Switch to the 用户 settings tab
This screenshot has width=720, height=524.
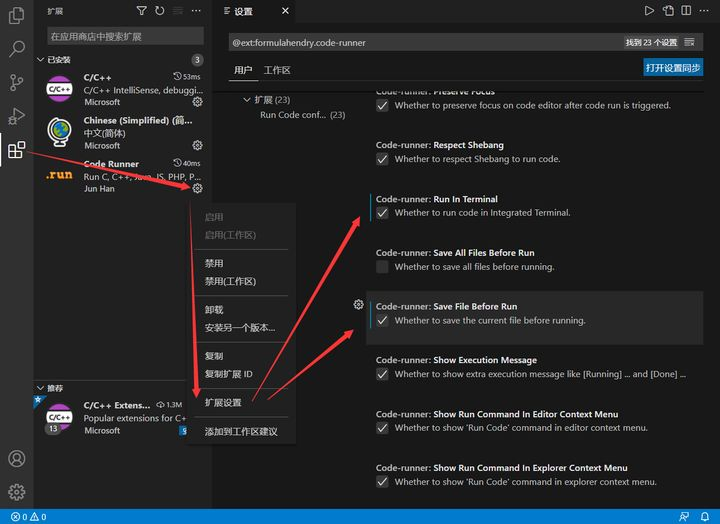tap(243, 70)
